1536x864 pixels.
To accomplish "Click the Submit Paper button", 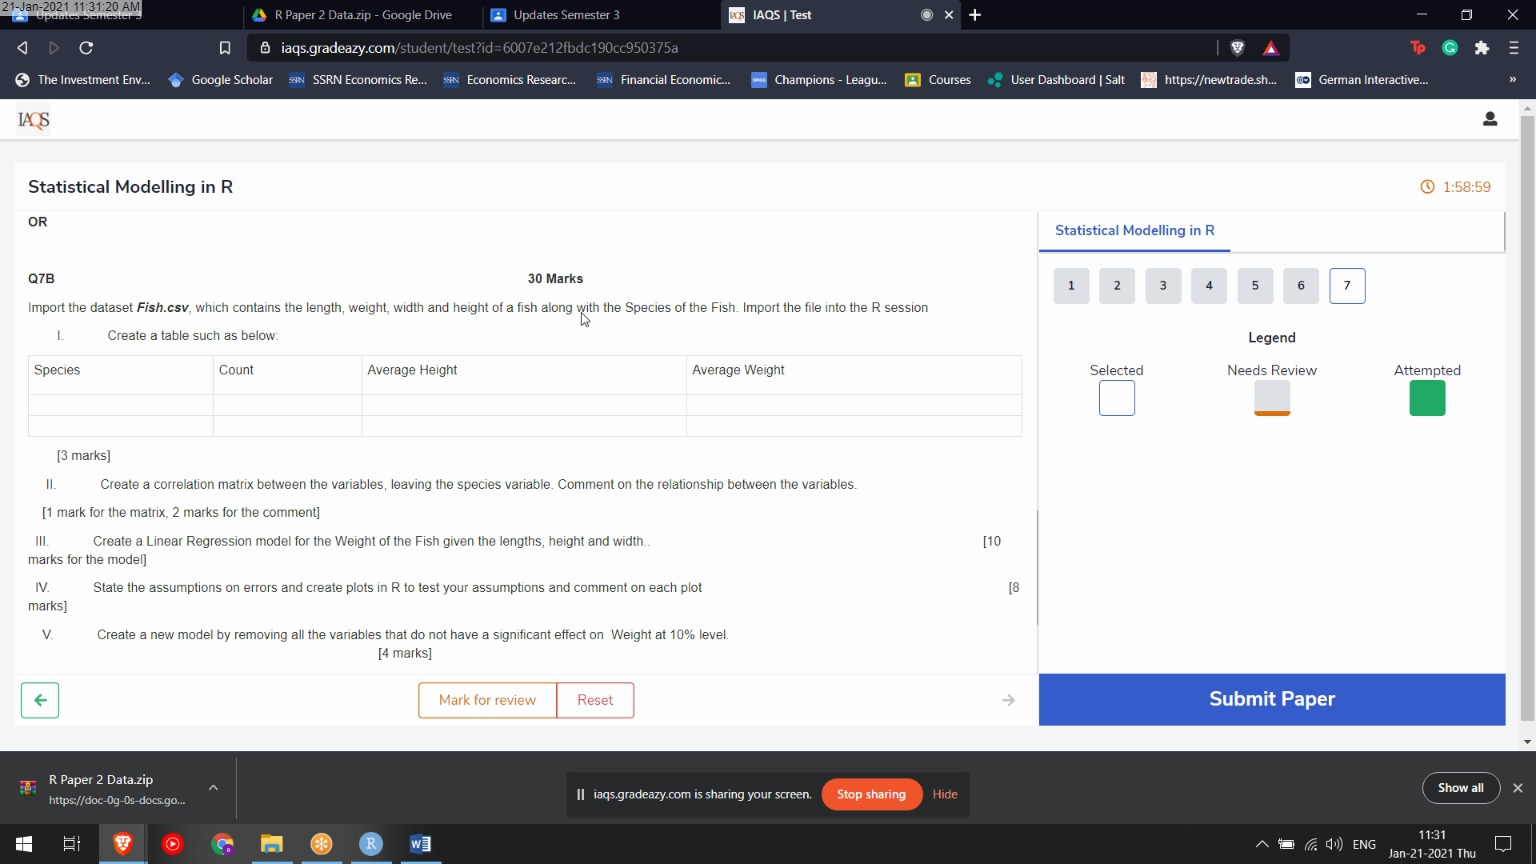I will 1271,699.
